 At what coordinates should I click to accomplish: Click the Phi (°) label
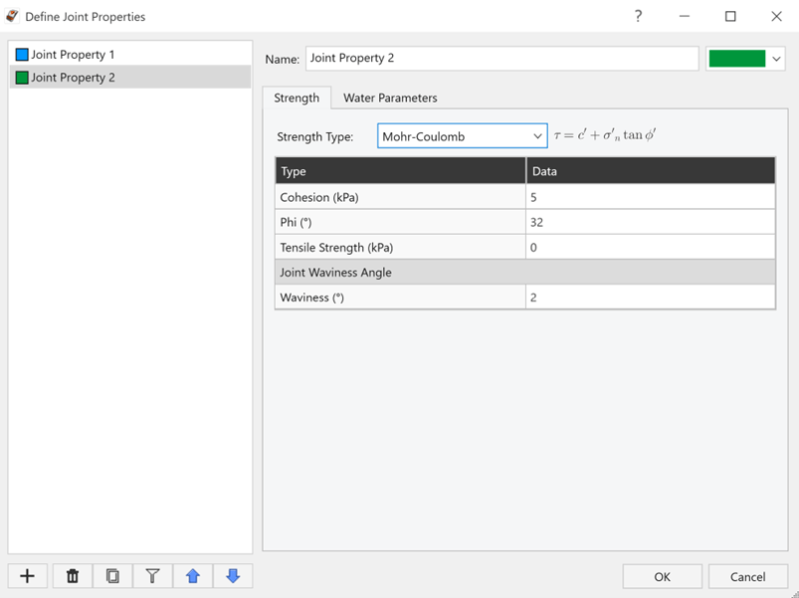tap(296, 222)
